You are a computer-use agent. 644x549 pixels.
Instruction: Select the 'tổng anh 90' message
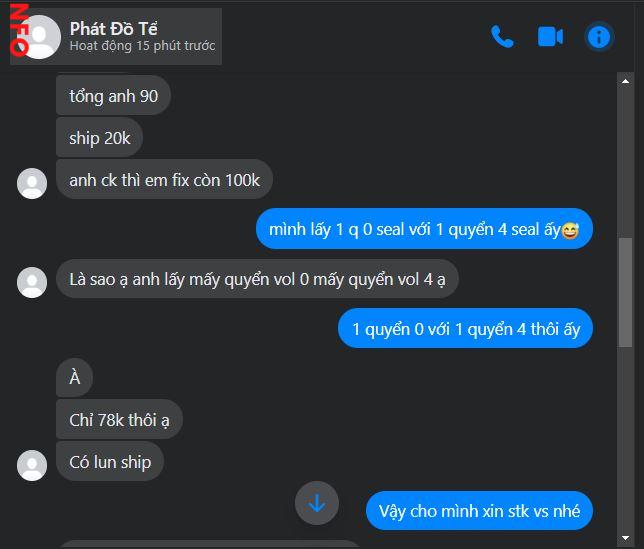click(113, 96)
